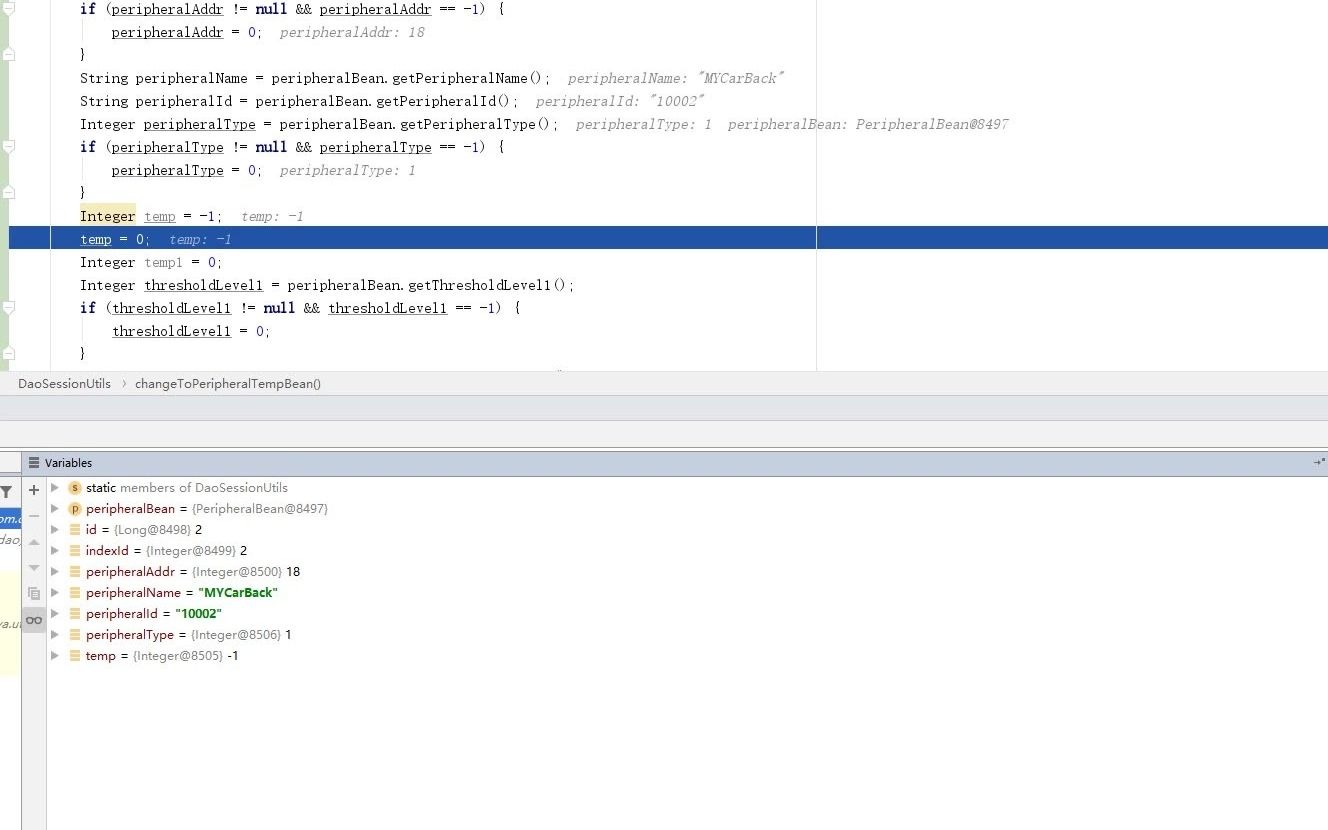The width and height of the screenshot is (1328, 830).
Task: Select the 'peripheralAddr = {Integer@8500} 18' row text
Action: tap(193, 572)
